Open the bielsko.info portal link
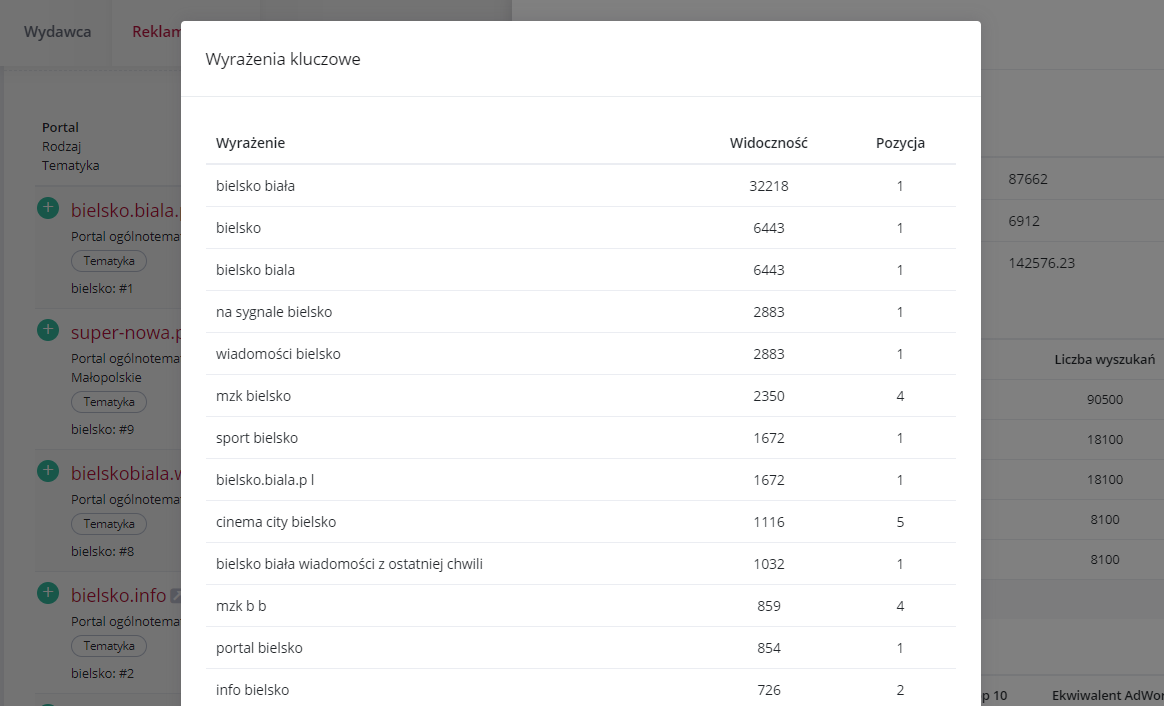Viewport: 1164px width, 706px height. coord(118,595)
